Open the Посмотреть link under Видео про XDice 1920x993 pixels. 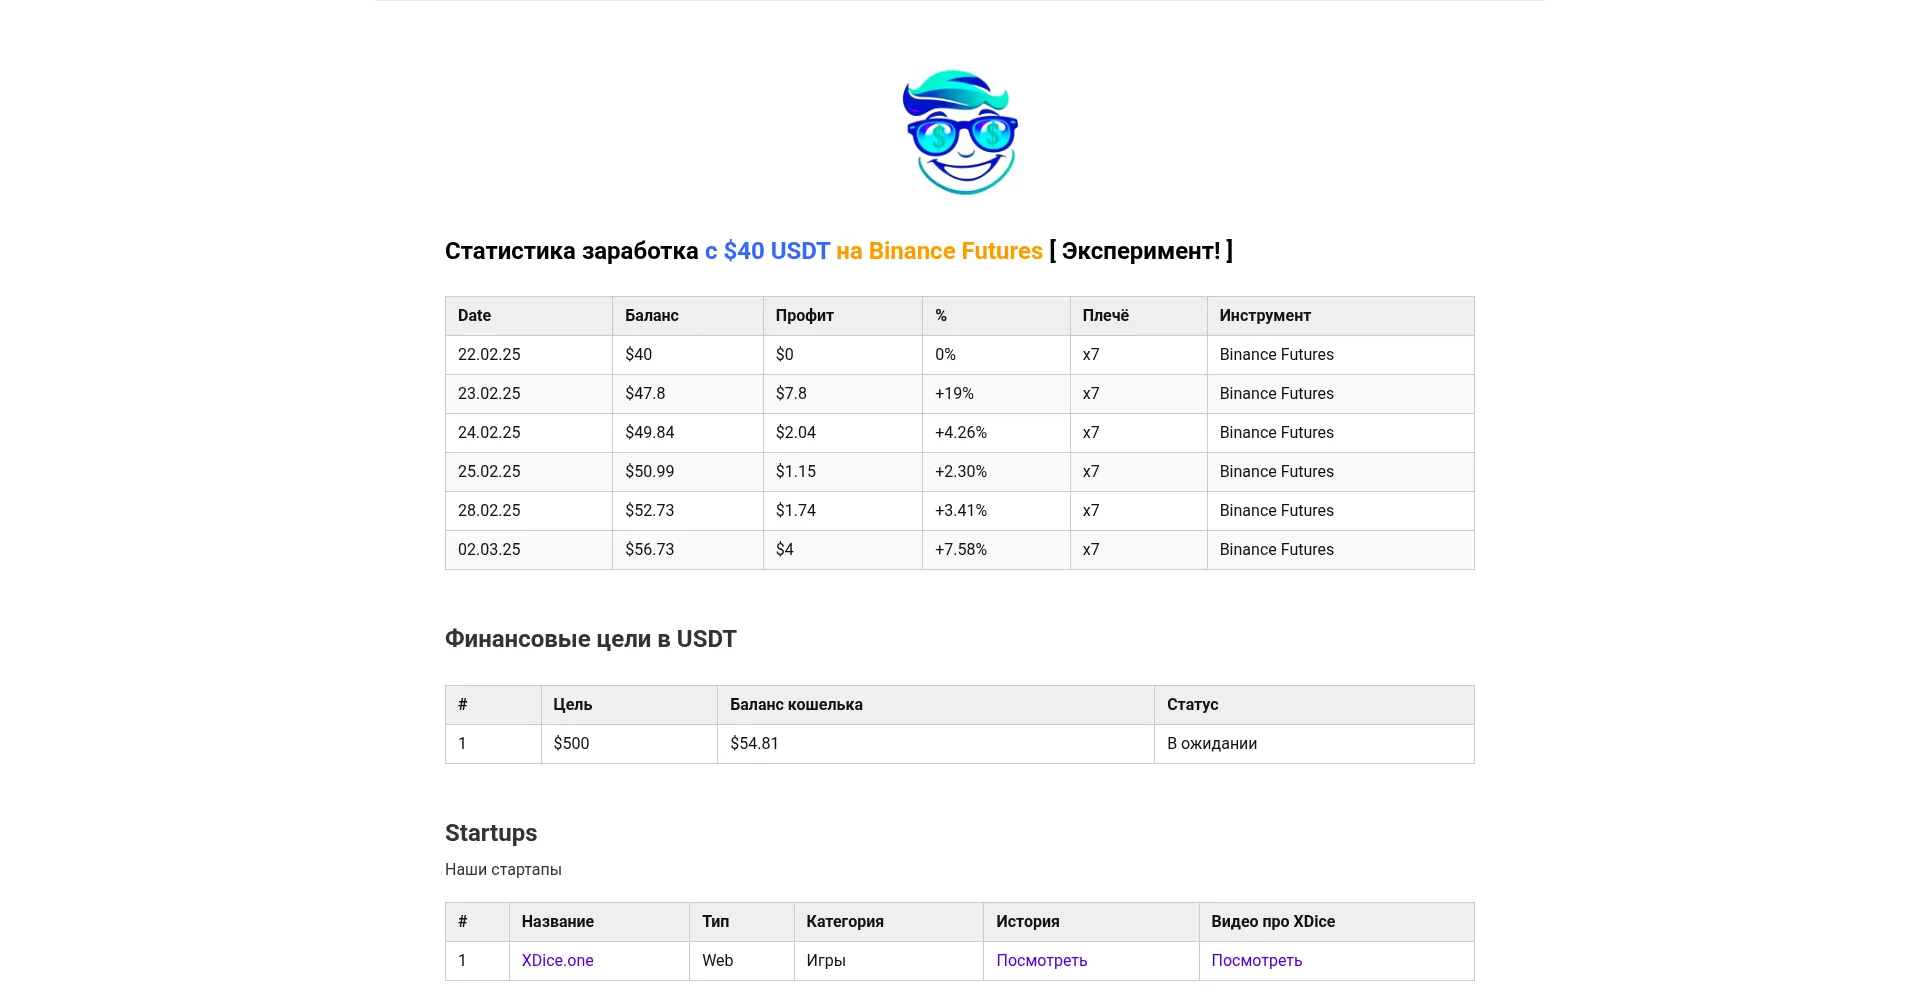point(1256,960)
